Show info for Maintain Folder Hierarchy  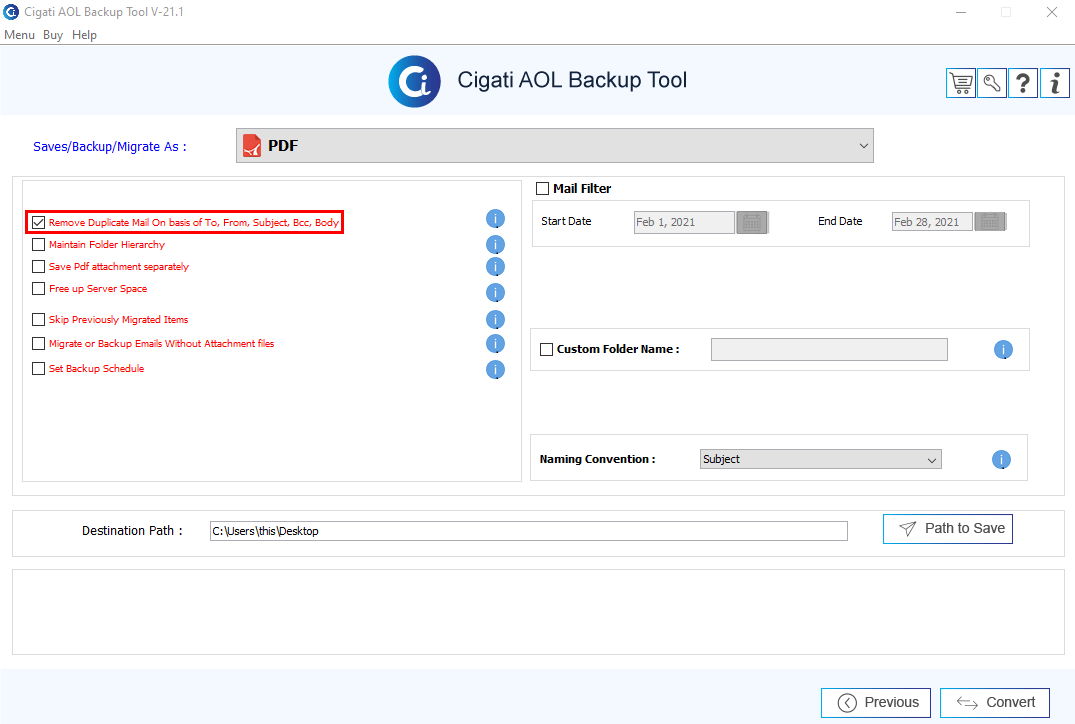tap(495, 245)
